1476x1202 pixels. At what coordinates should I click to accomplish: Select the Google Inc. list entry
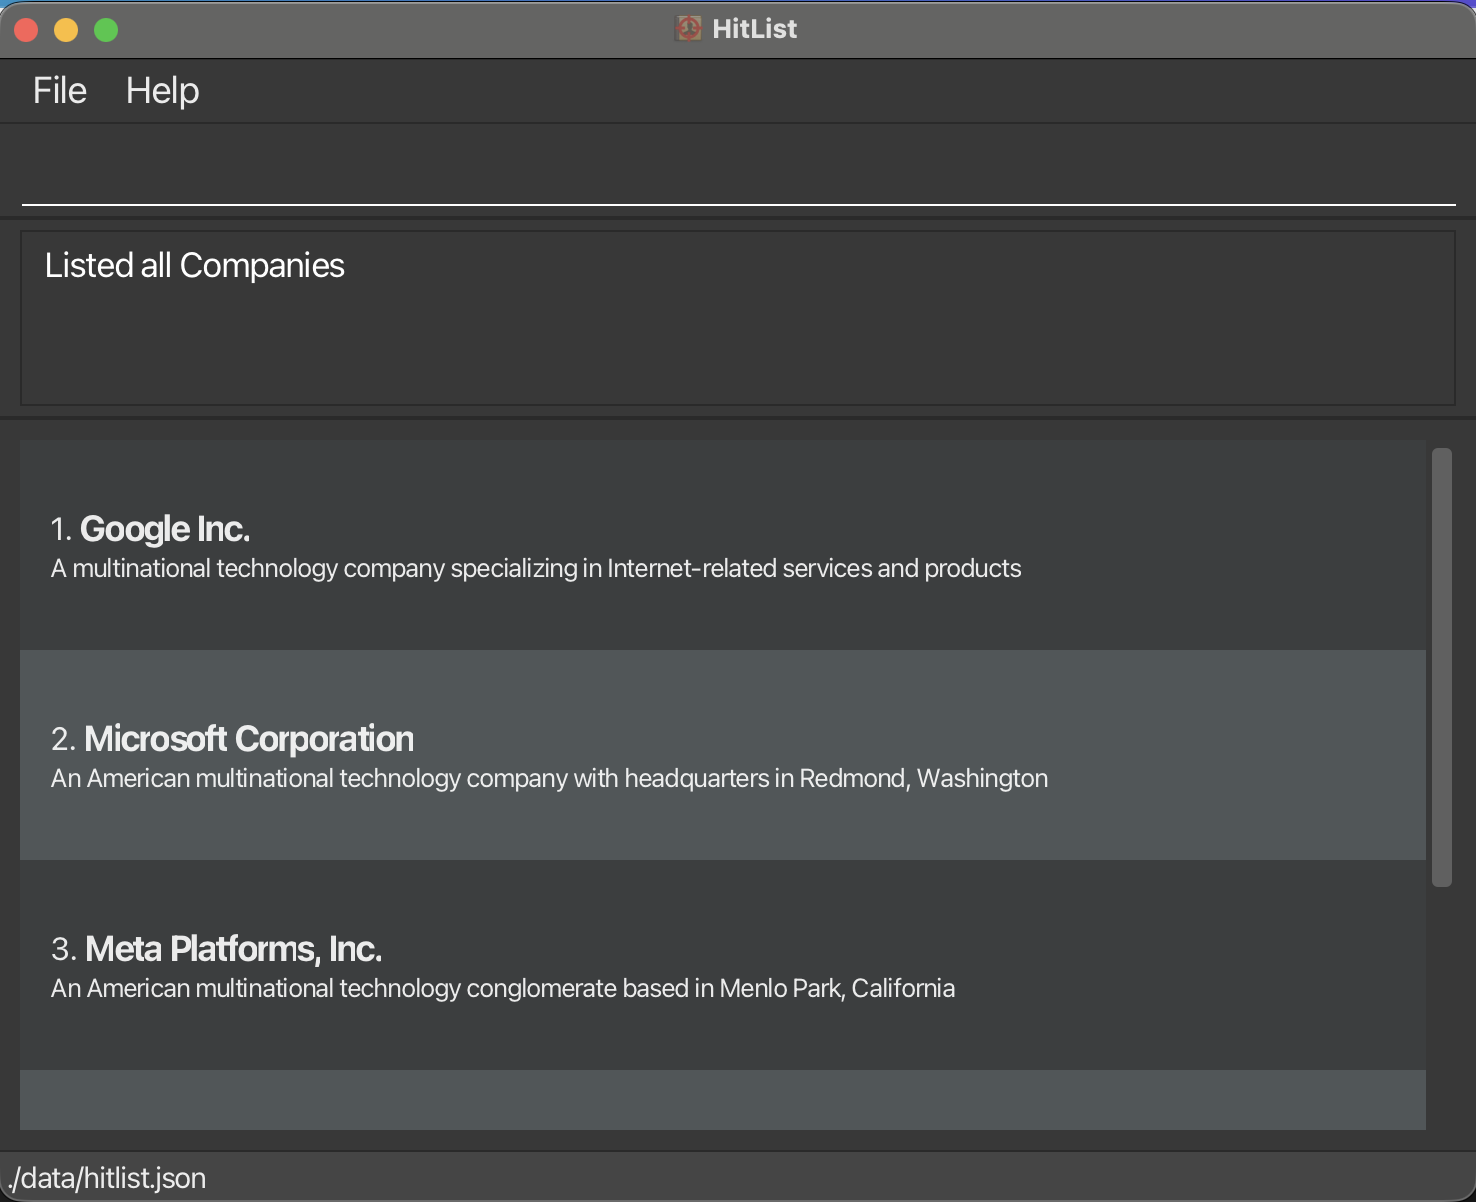pyautogui.click(x=700, y=545)
